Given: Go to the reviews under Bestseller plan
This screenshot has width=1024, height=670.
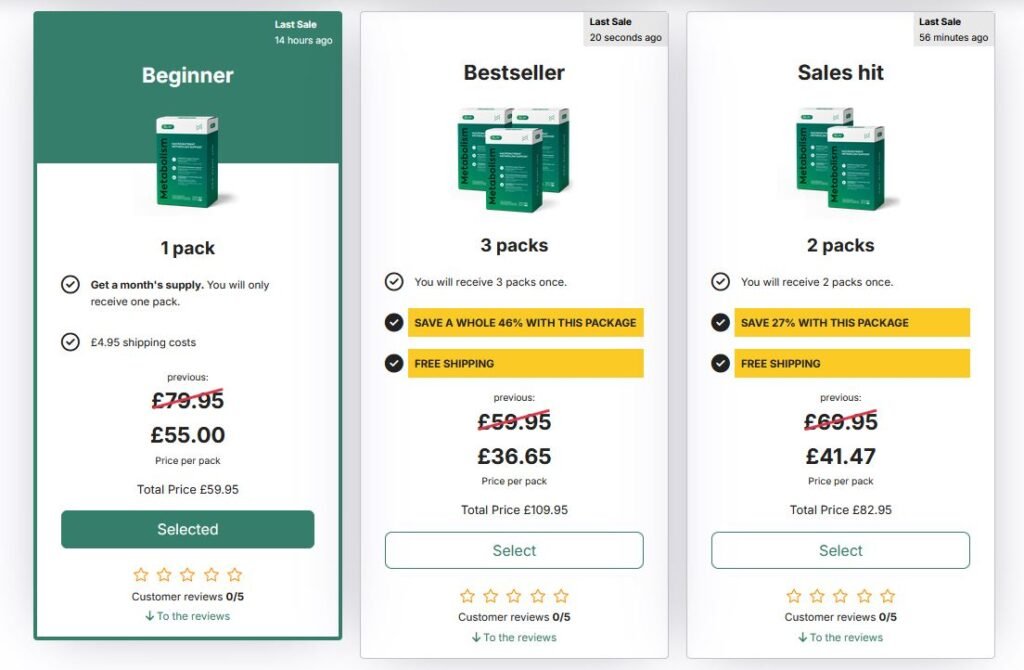Looking at the screenshot, I should click(514, 637).
